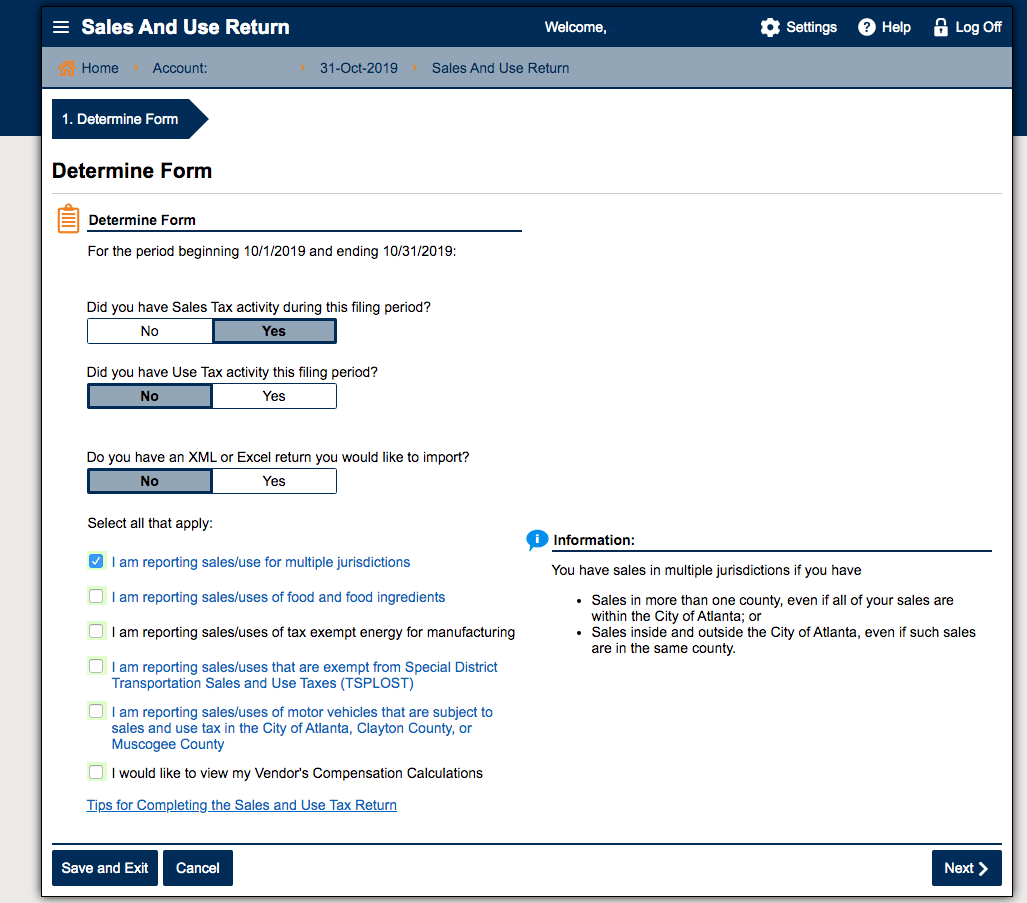Click the 'Determine Form' page heading

click(x=132, y=171)
